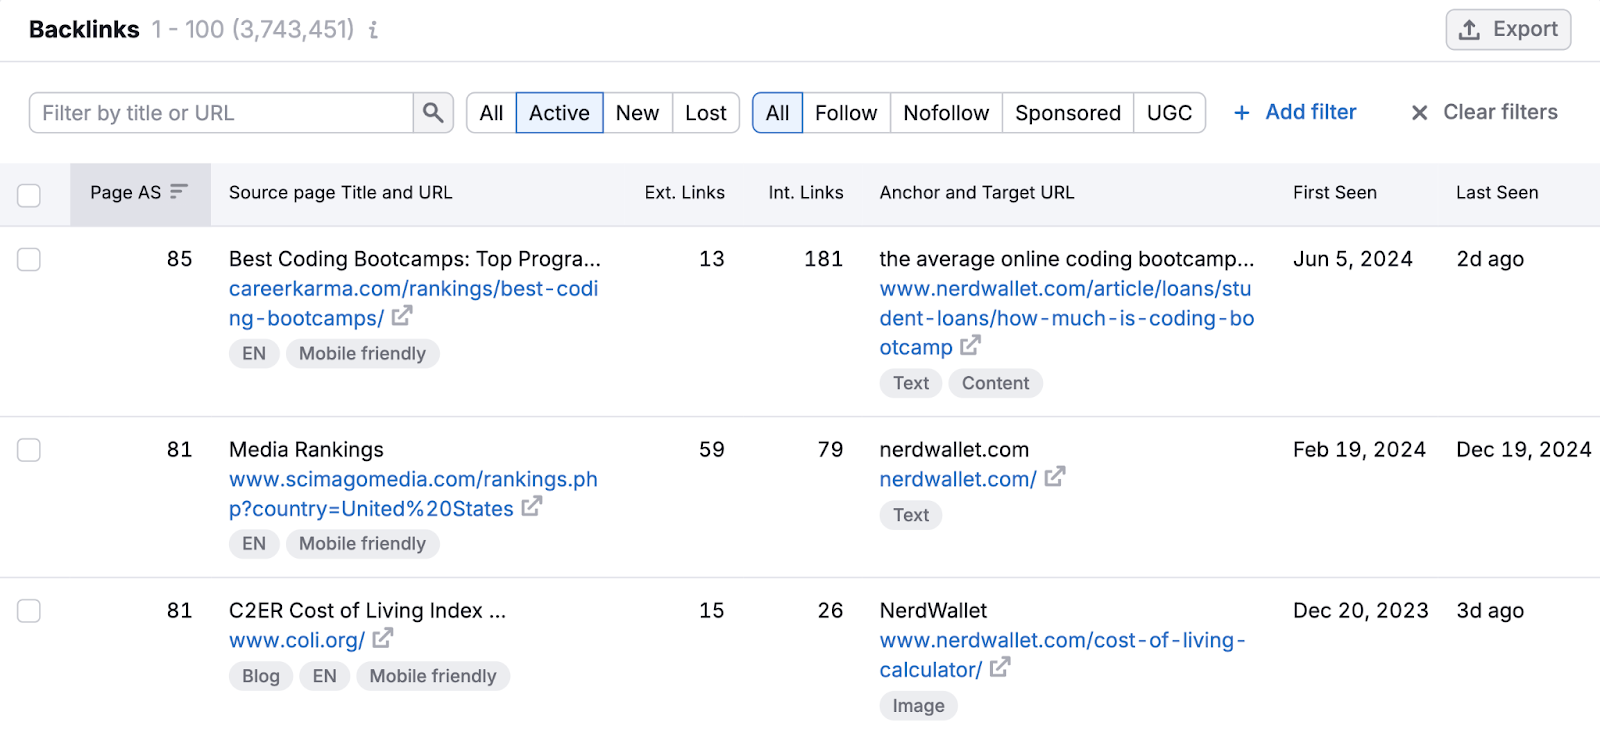Select the Active status tab
The height and width of the screenshot is (737, 1600).
tap(559, 113)
